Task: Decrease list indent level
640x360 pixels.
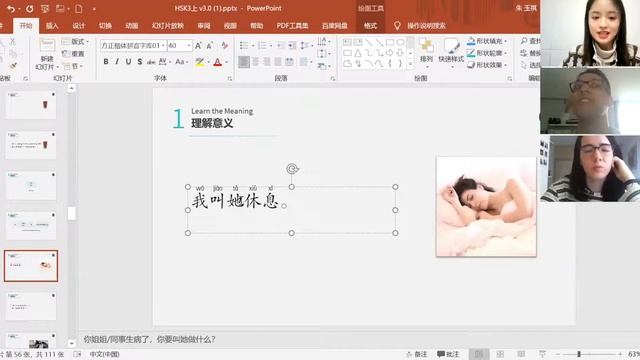Action: click(281, 45)
